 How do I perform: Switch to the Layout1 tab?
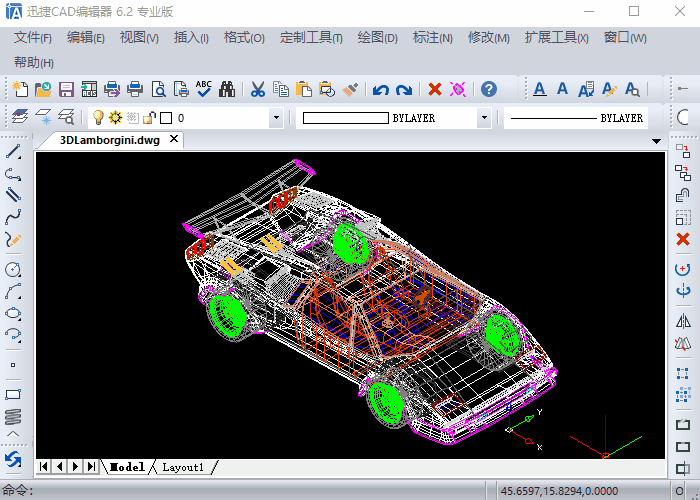(x=184, y=467)
